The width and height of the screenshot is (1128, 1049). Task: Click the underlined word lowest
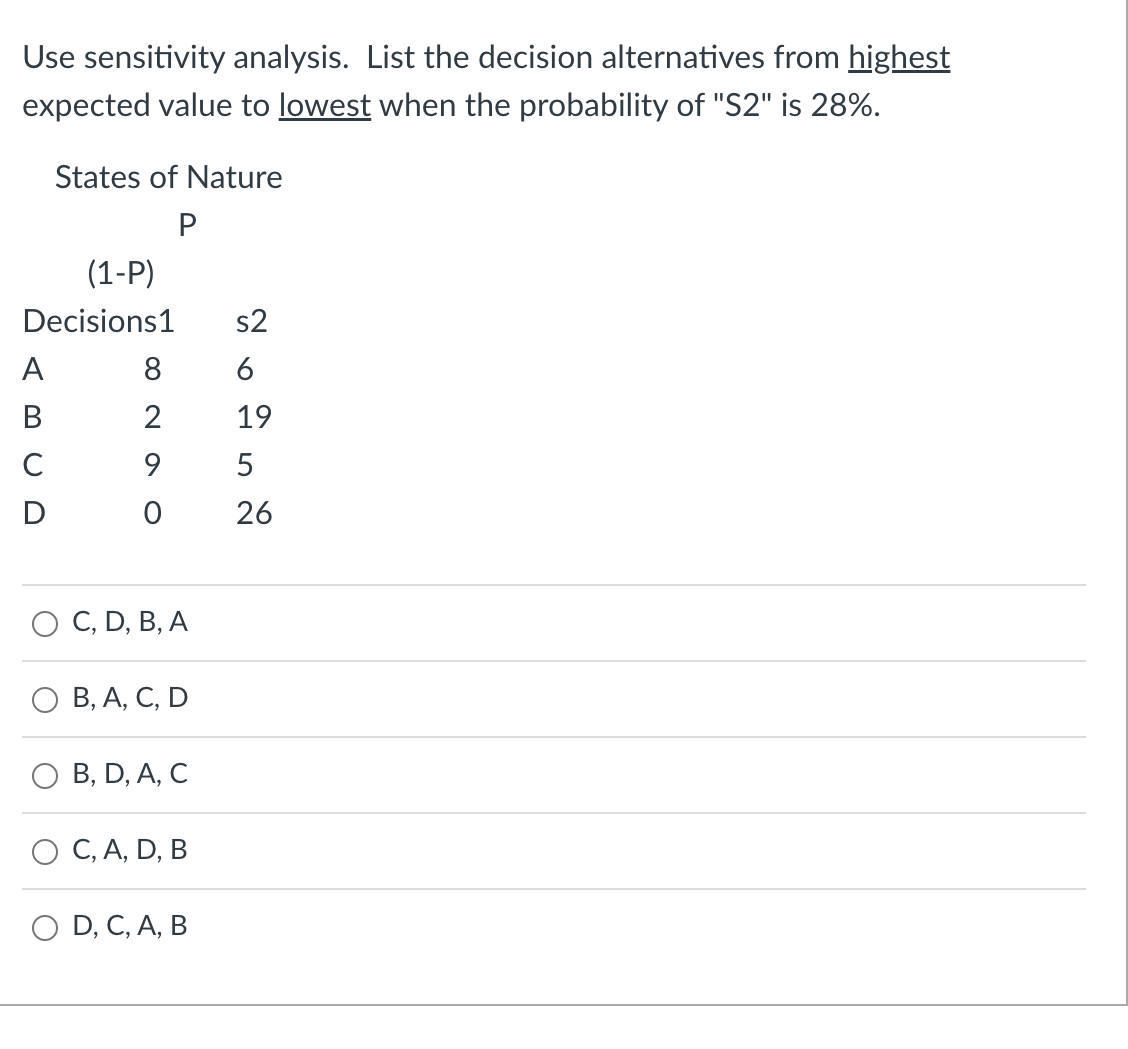pos(326,105)
